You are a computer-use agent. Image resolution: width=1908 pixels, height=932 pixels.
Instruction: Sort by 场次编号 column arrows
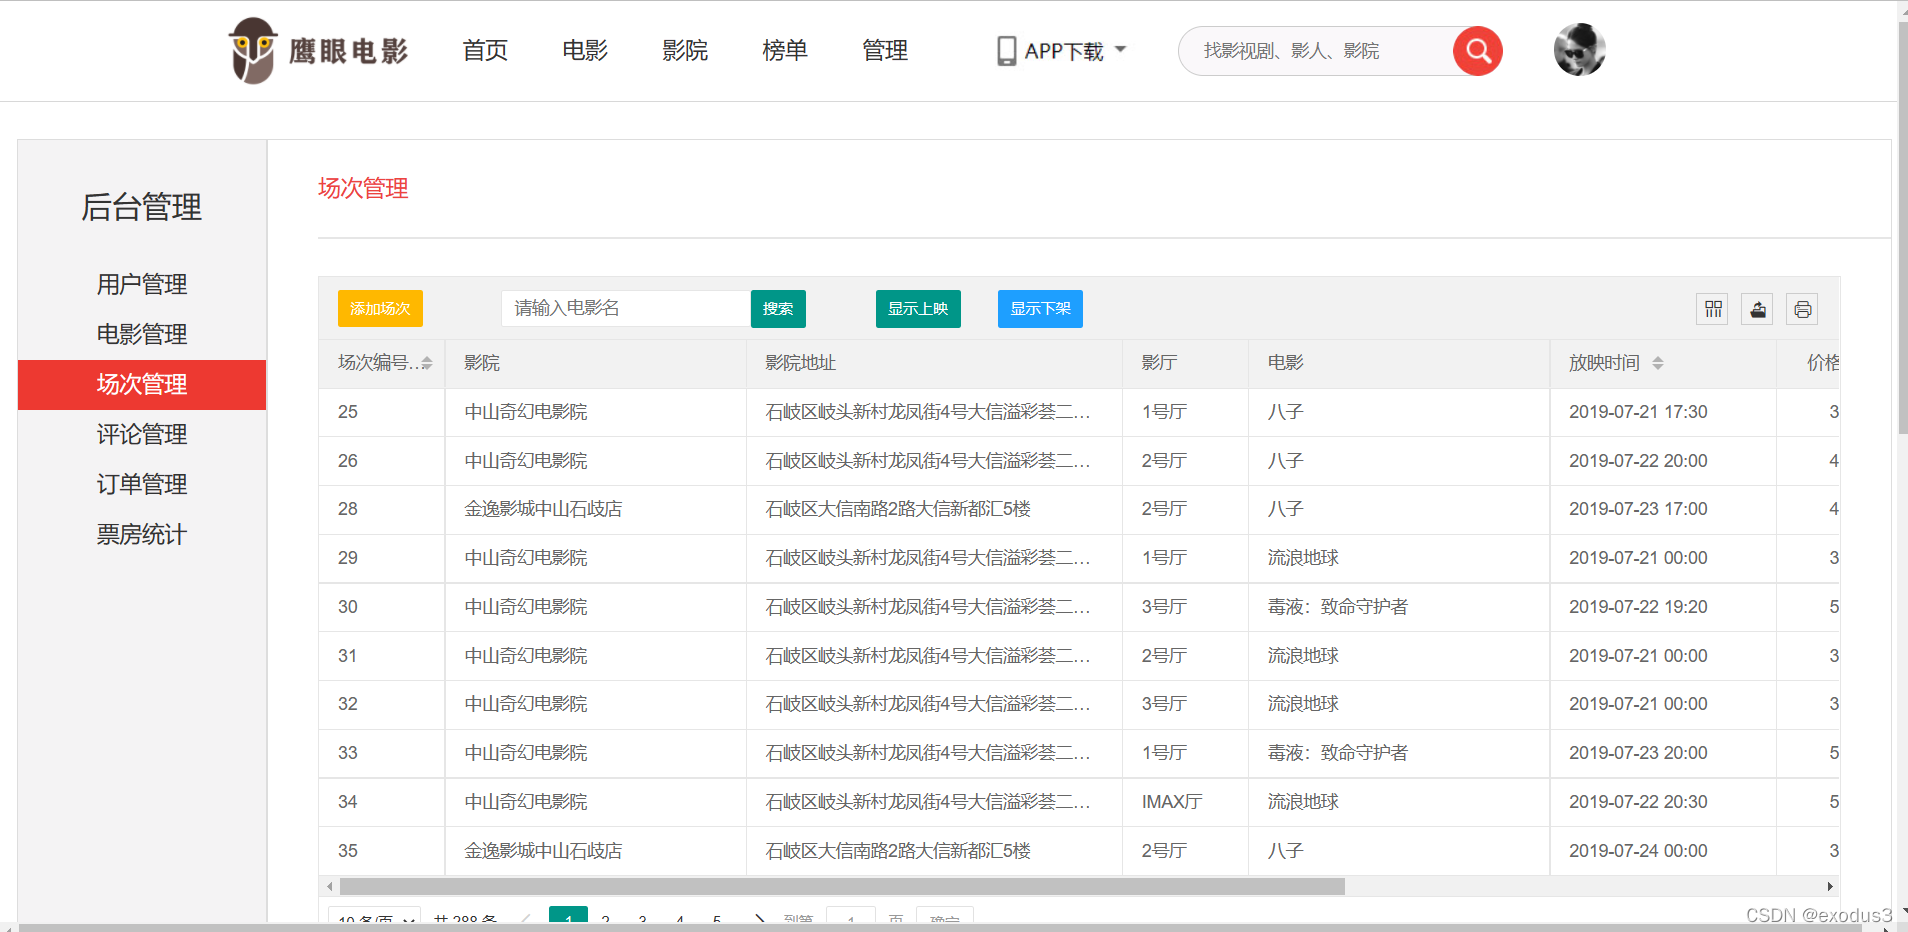tap(427, 363)
